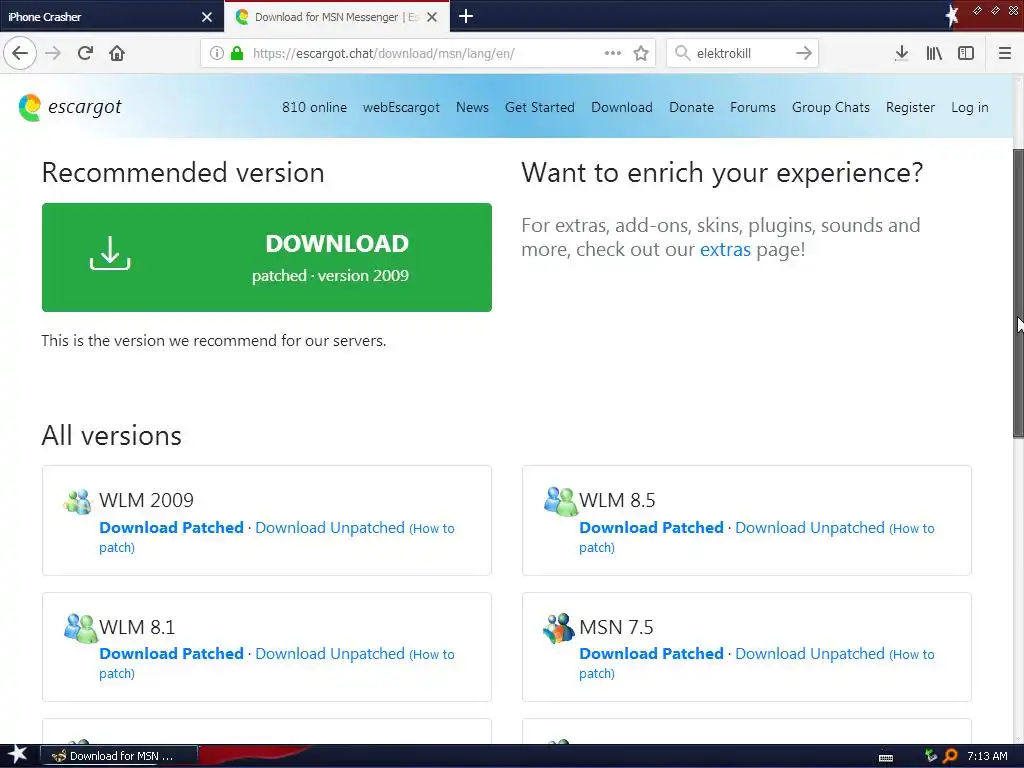Download Unpatched WLM 2009
The width and height of the screenshot is (1024, 768).
(x=330, y=528)
